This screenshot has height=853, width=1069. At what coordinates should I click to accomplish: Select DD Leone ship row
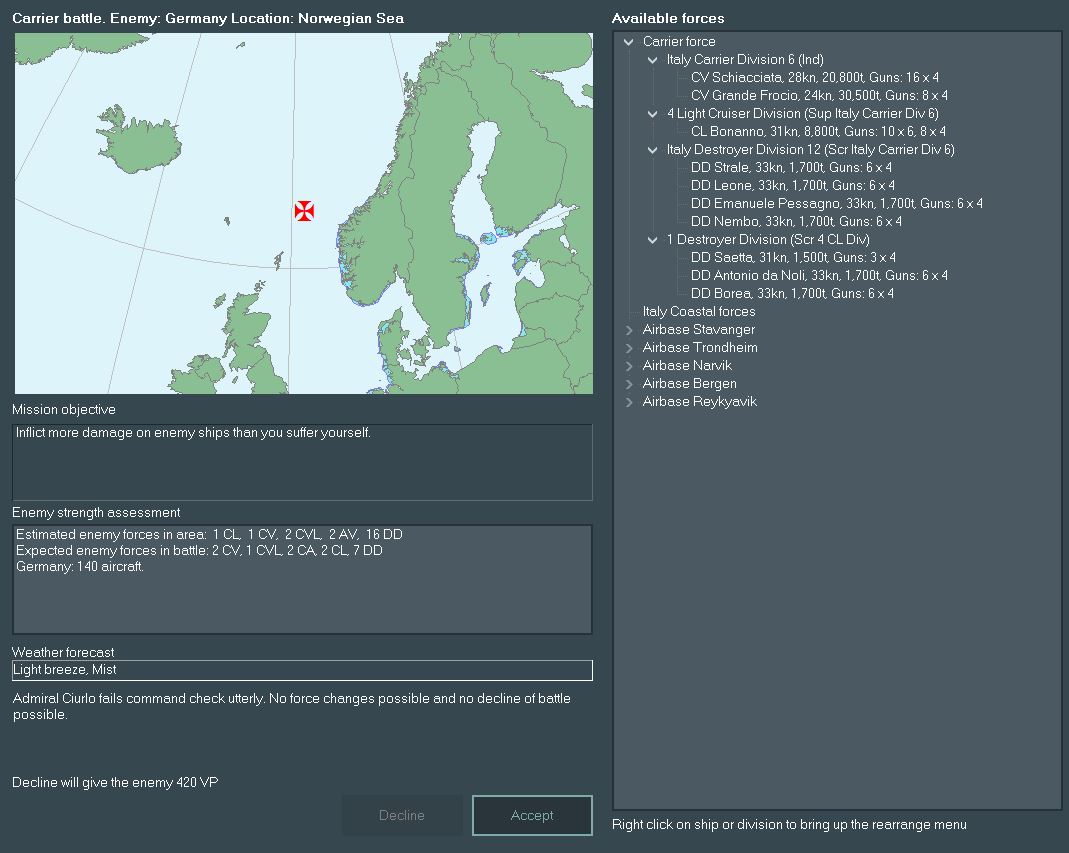[792, 185]
